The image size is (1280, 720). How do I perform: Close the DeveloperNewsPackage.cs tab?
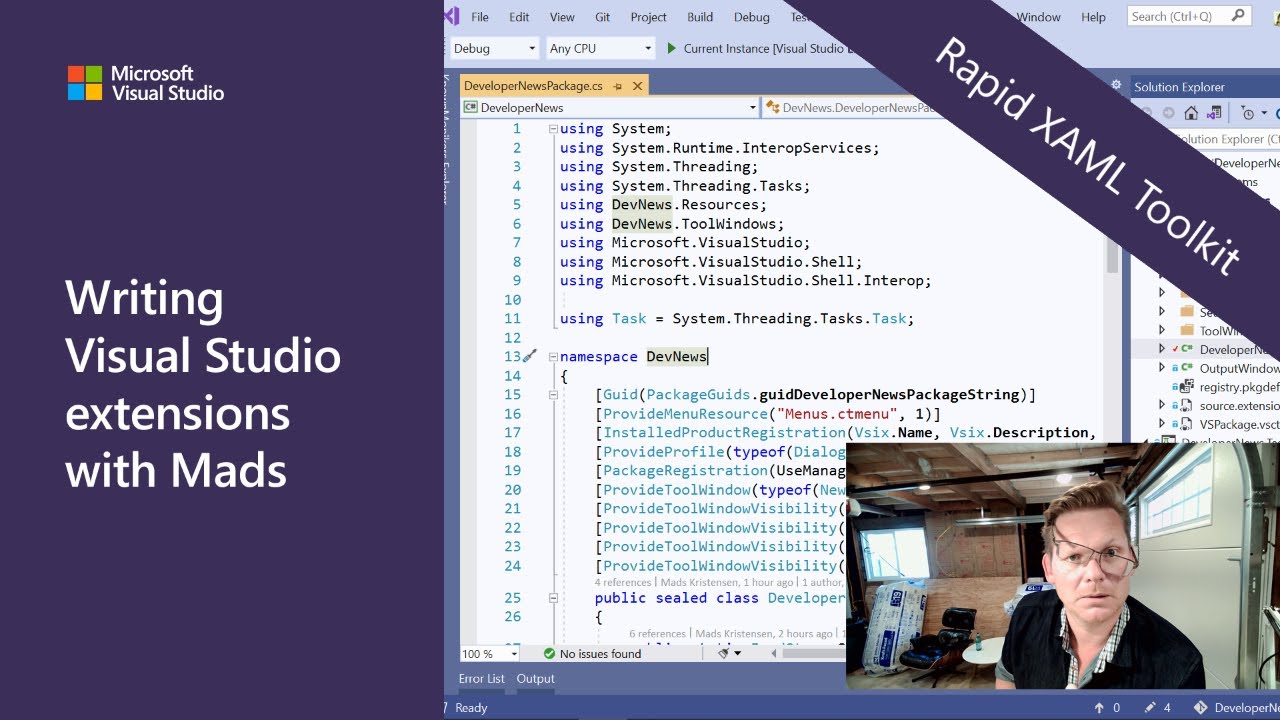[x=637, y=86]
